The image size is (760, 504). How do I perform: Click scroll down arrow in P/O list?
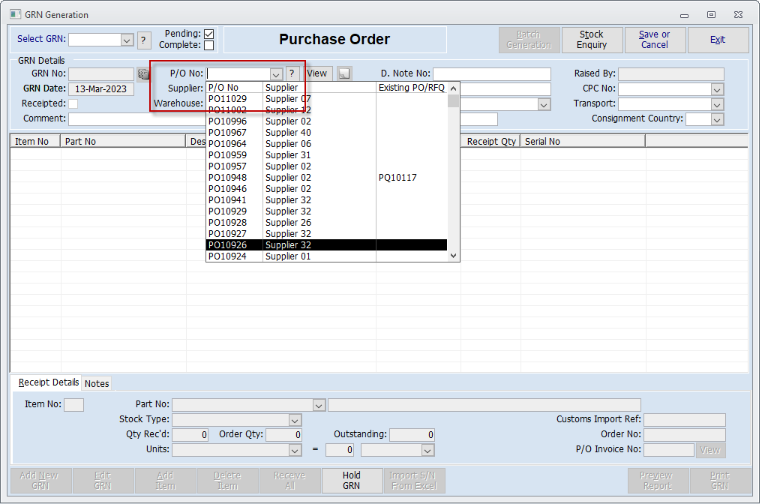[x=453, y=256]
